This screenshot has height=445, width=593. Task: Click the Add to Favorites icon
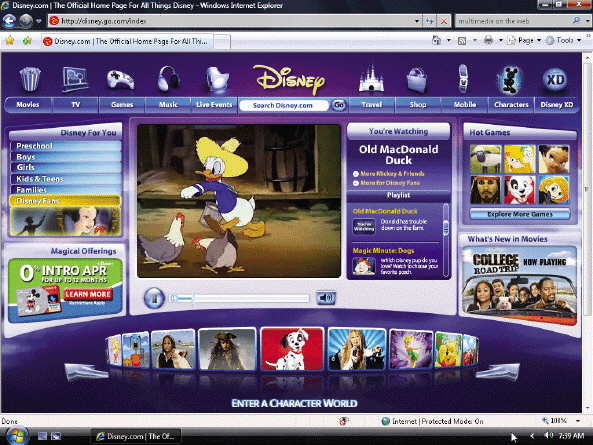[27, 40]
